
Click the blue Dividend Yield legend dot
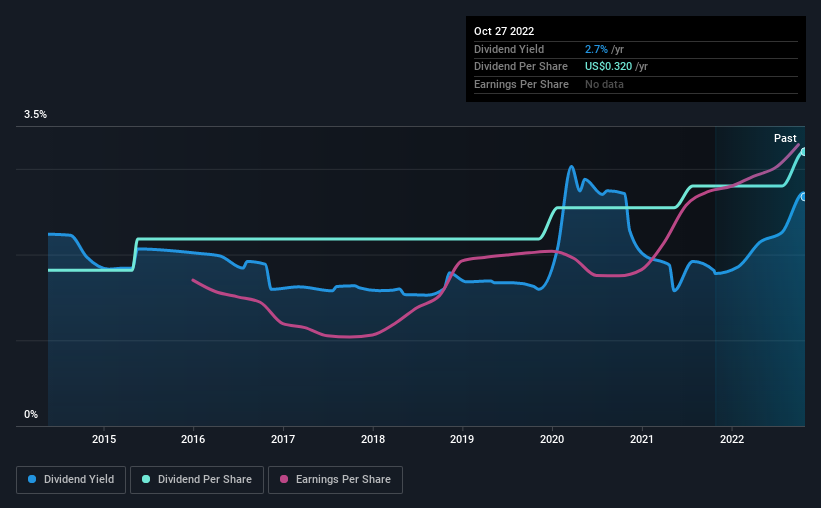tap(32, 479)
